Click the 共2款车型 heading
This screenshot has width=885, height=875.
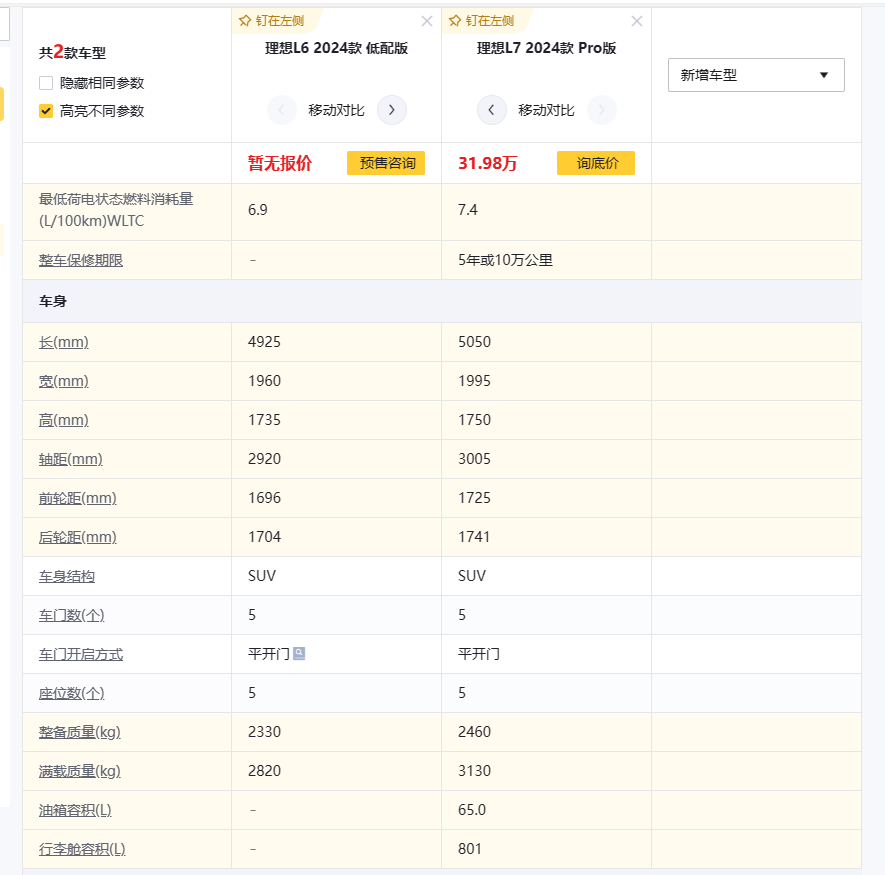point(72,52)
